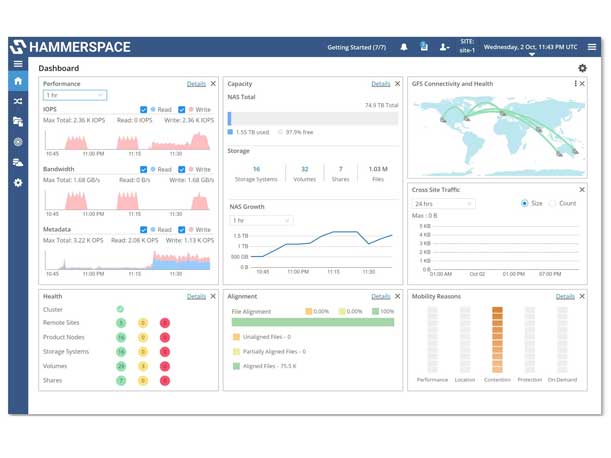This screenshot has width=611, height=458.
Task: Select the Count radio button
Action: (x=552, y=203)
